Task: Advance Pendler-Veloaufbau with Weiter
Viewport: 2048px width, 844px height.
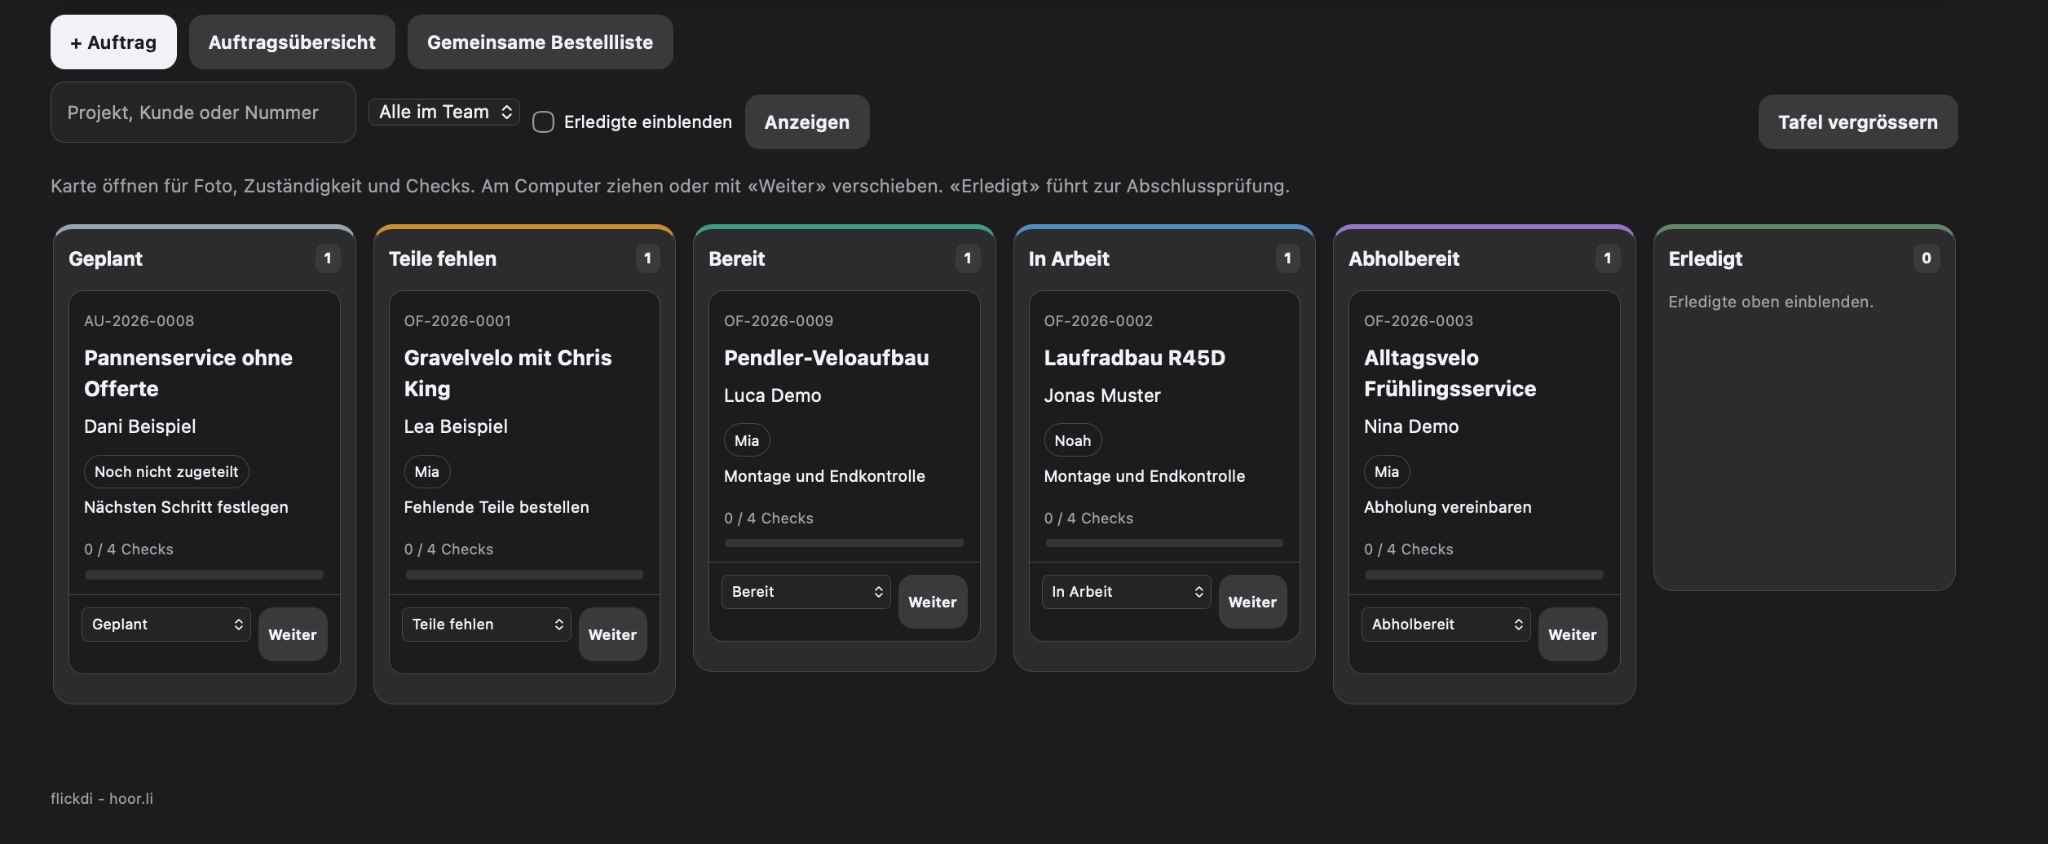Action: coord(933,602)
